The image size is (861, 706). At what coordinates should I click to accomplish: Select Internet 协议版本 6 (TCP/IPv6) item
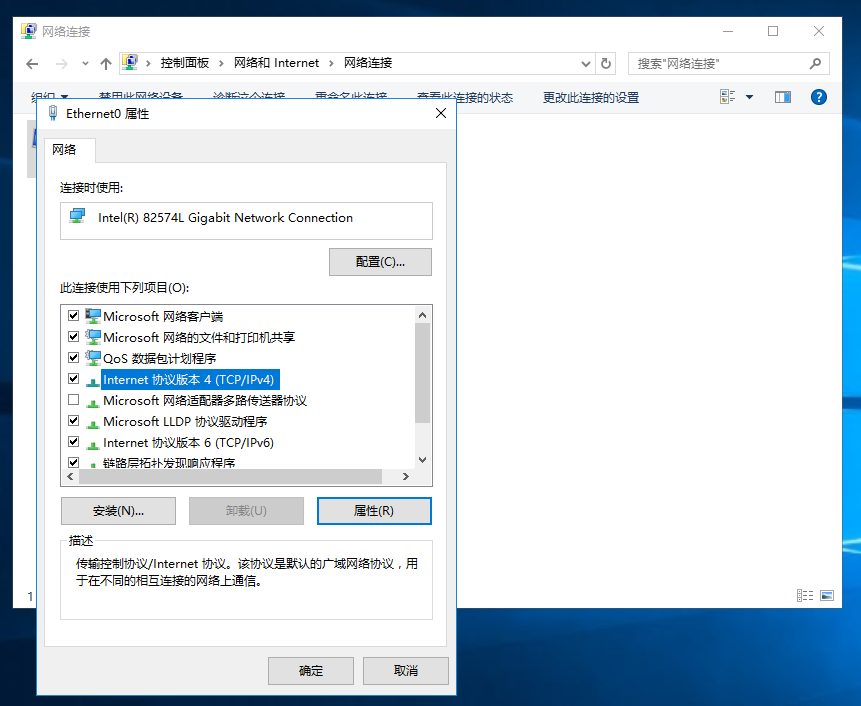coord(188,442)
